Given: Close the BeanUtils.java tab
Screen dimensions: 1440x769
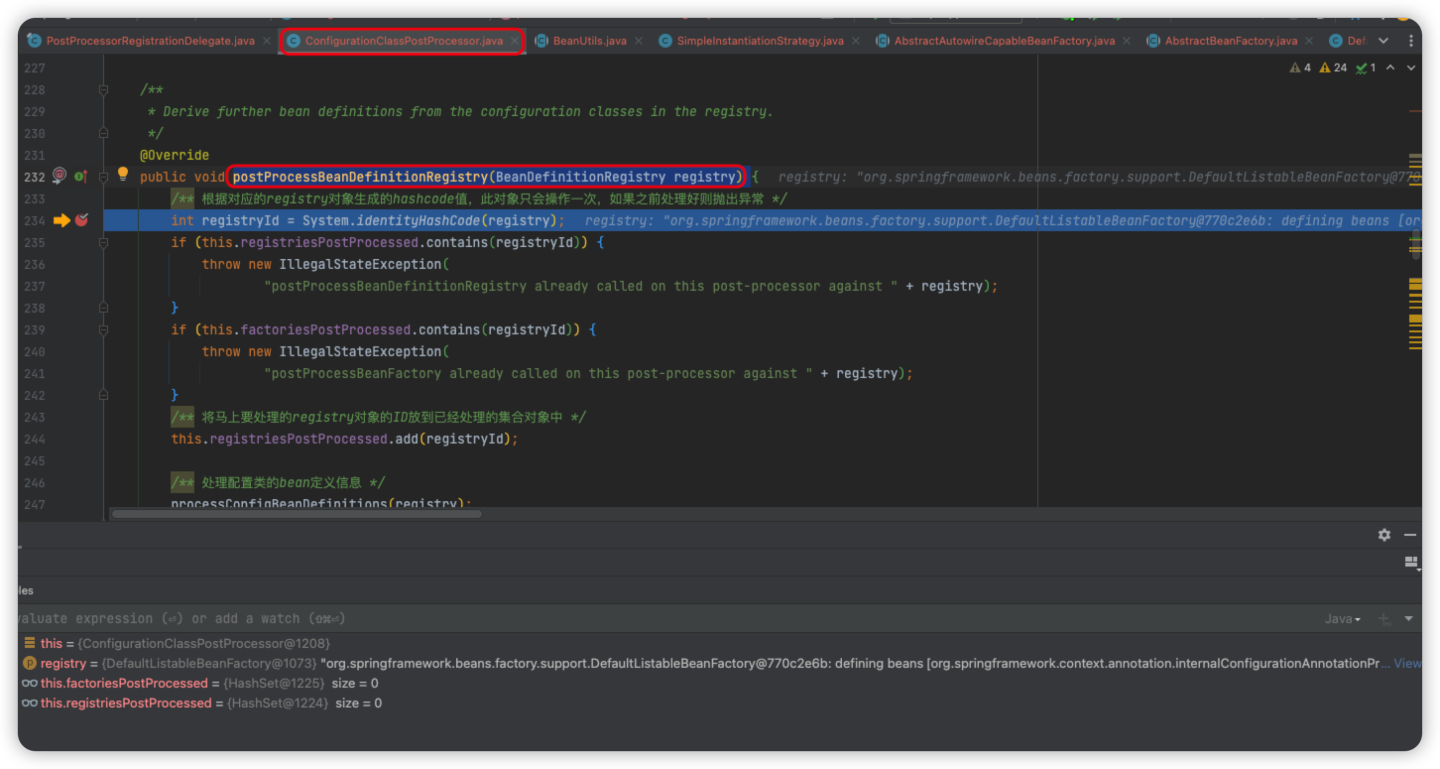Looking at the screenshot, I should point(638,41).
